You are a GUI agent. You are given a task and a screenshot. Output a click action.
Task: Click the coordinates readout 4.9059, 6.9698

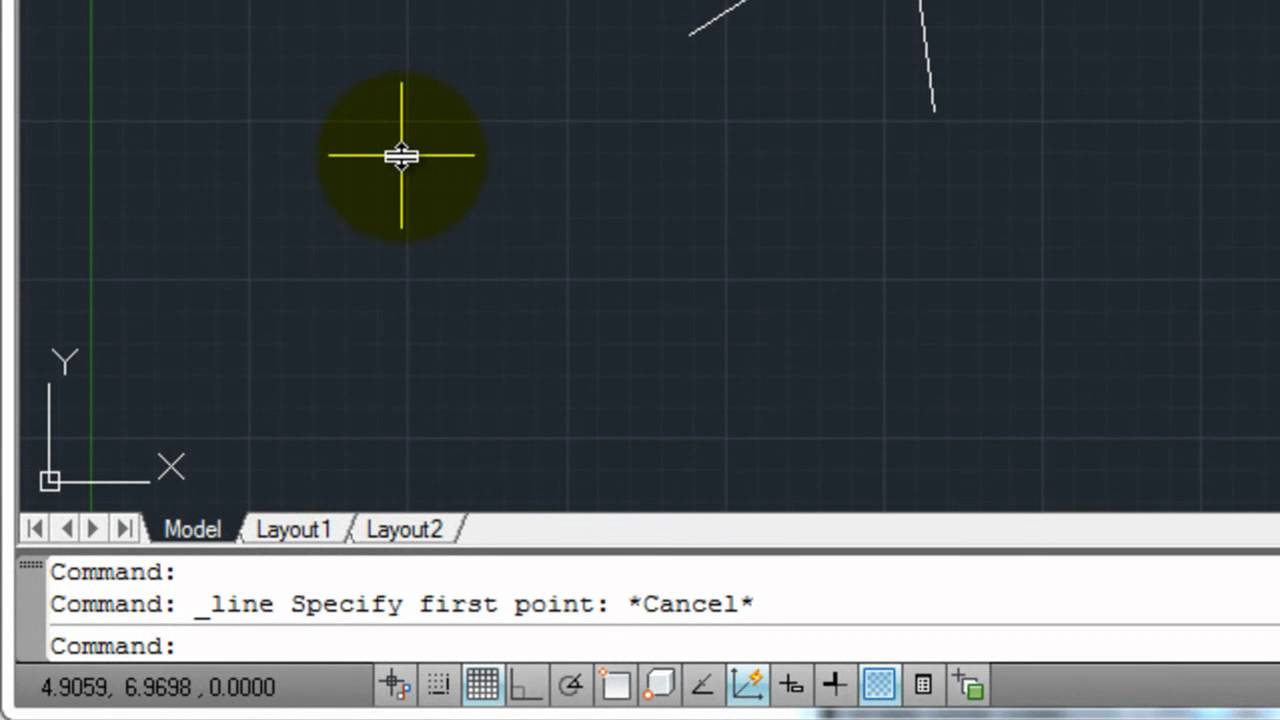coord(158,687)
